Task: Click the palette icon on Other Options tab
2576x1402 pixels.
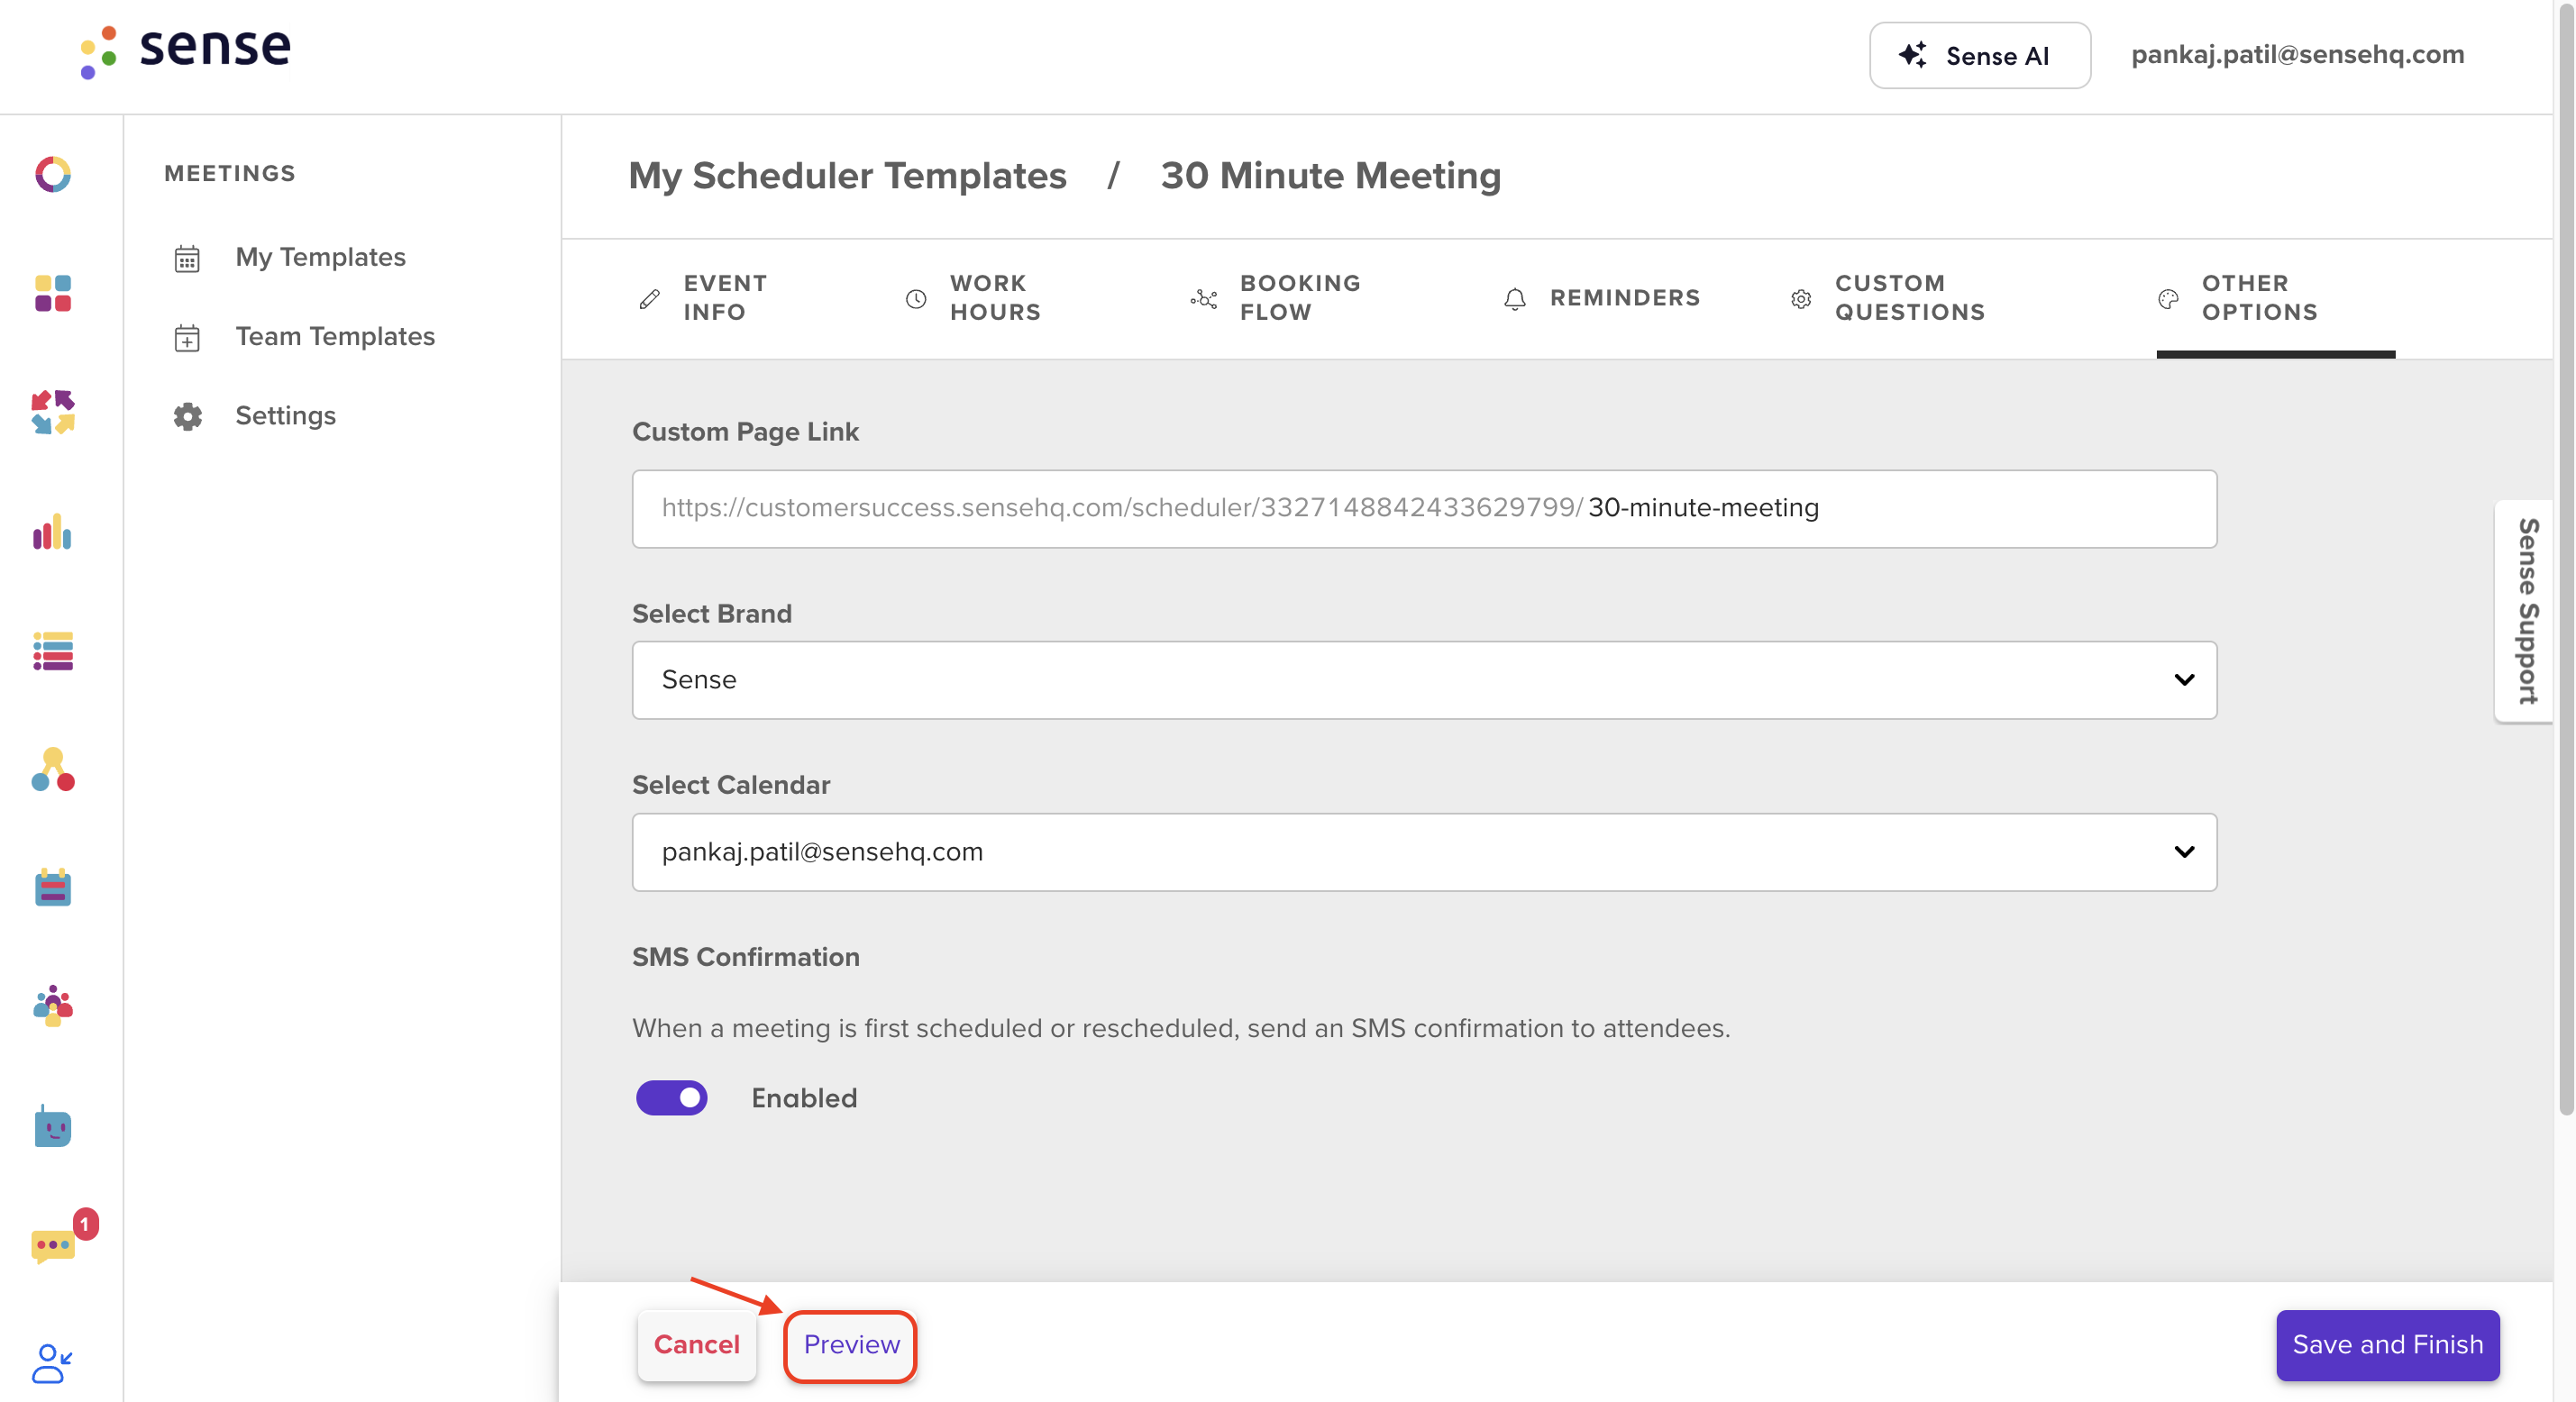Action: [x=2168, y=298]
